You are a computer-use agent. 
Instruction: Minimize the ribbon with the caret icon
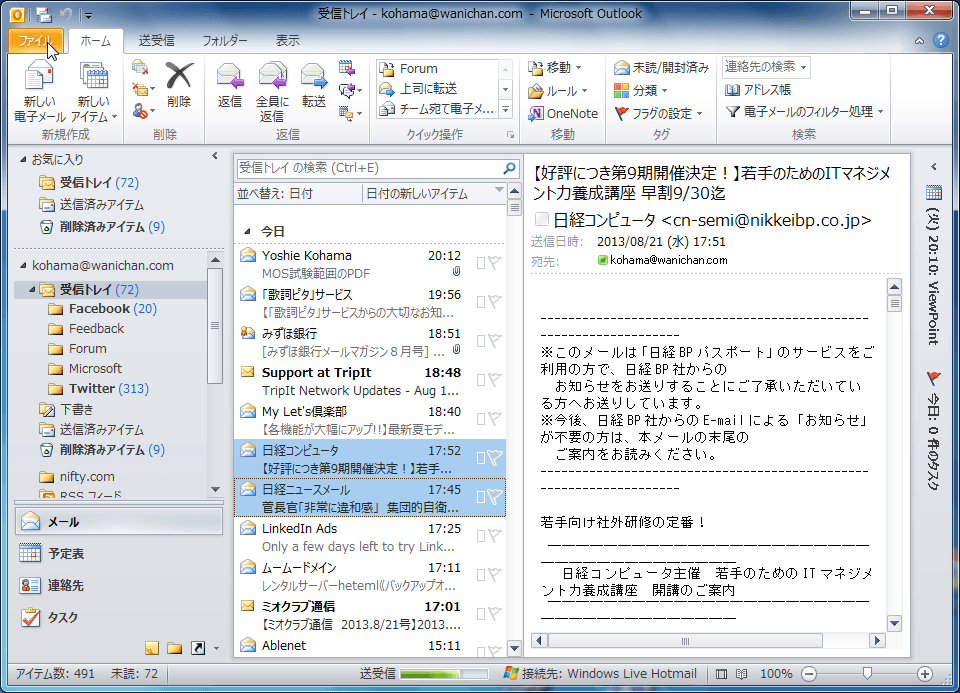[x=920, y=41]
